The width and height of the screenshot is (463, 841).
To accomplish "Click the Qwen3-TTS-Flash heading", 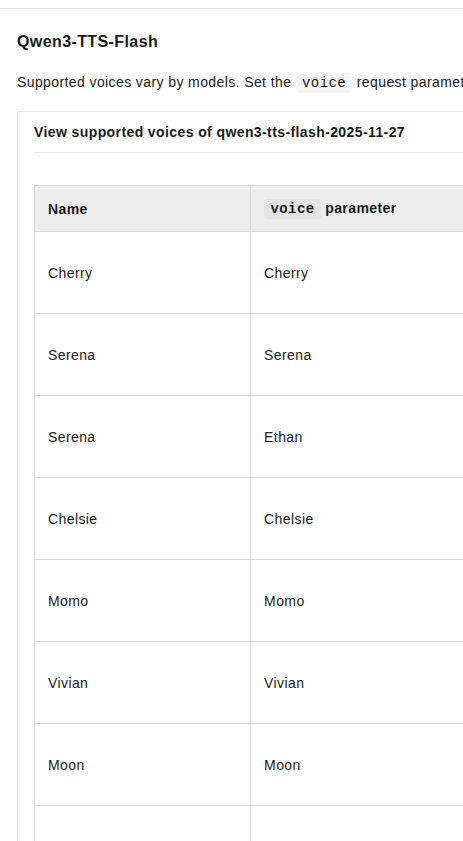I will click(x=87, y=41).
